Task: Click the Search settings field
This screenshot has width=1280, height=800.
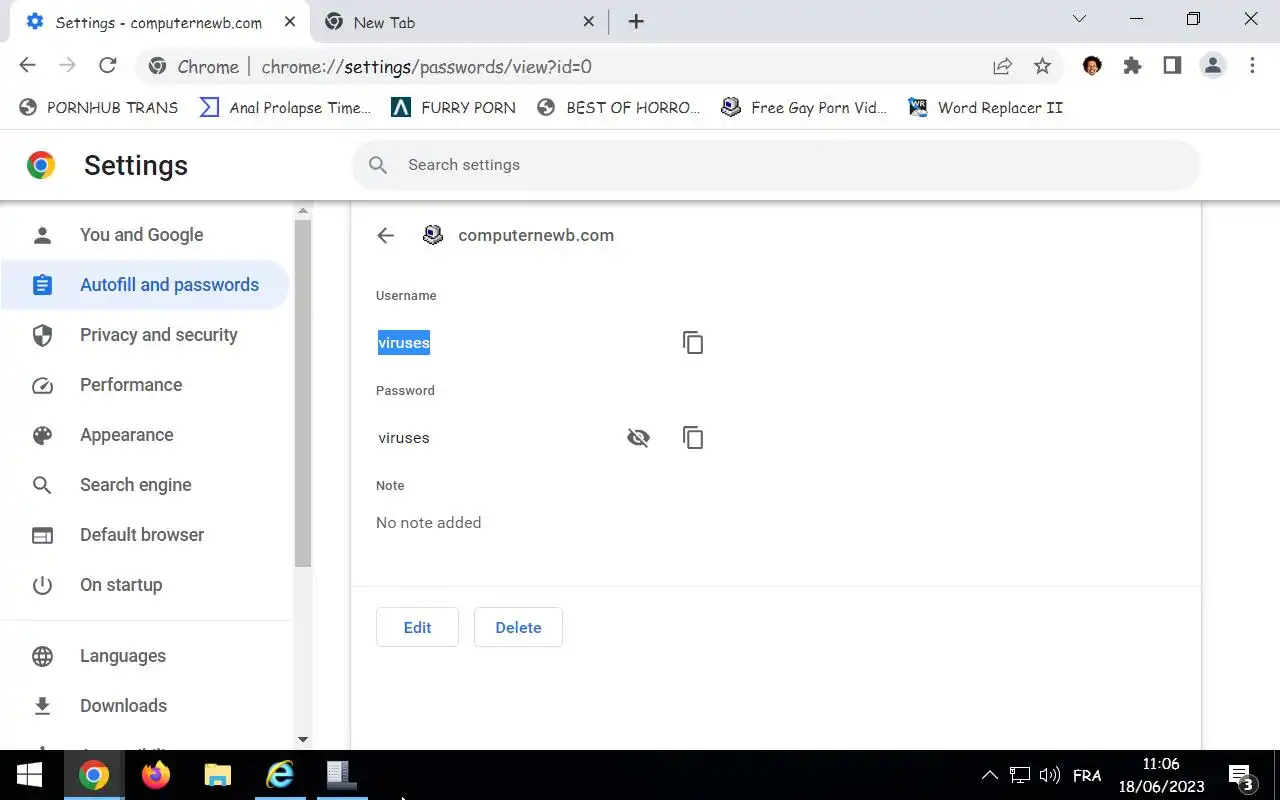Action: pos(776,165)
